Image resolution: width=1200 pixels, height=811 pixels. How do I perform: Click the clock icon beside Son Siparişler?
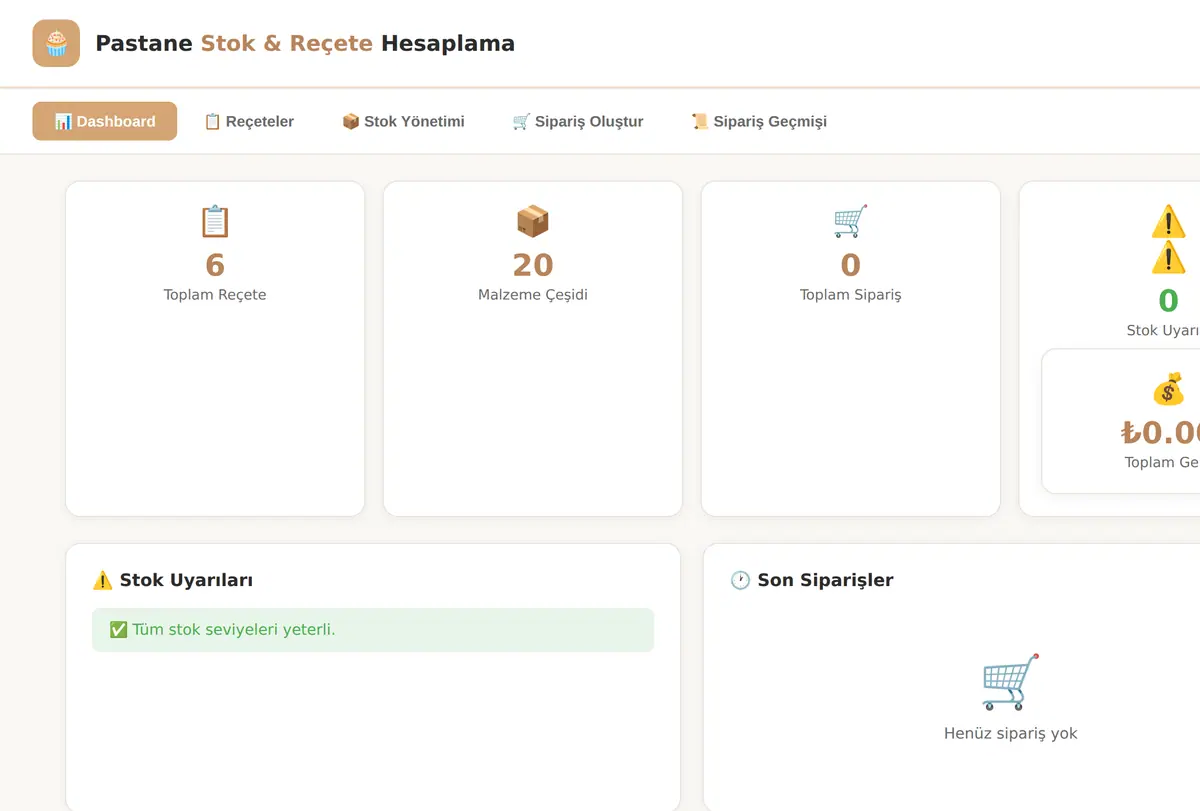click(740, 580)
